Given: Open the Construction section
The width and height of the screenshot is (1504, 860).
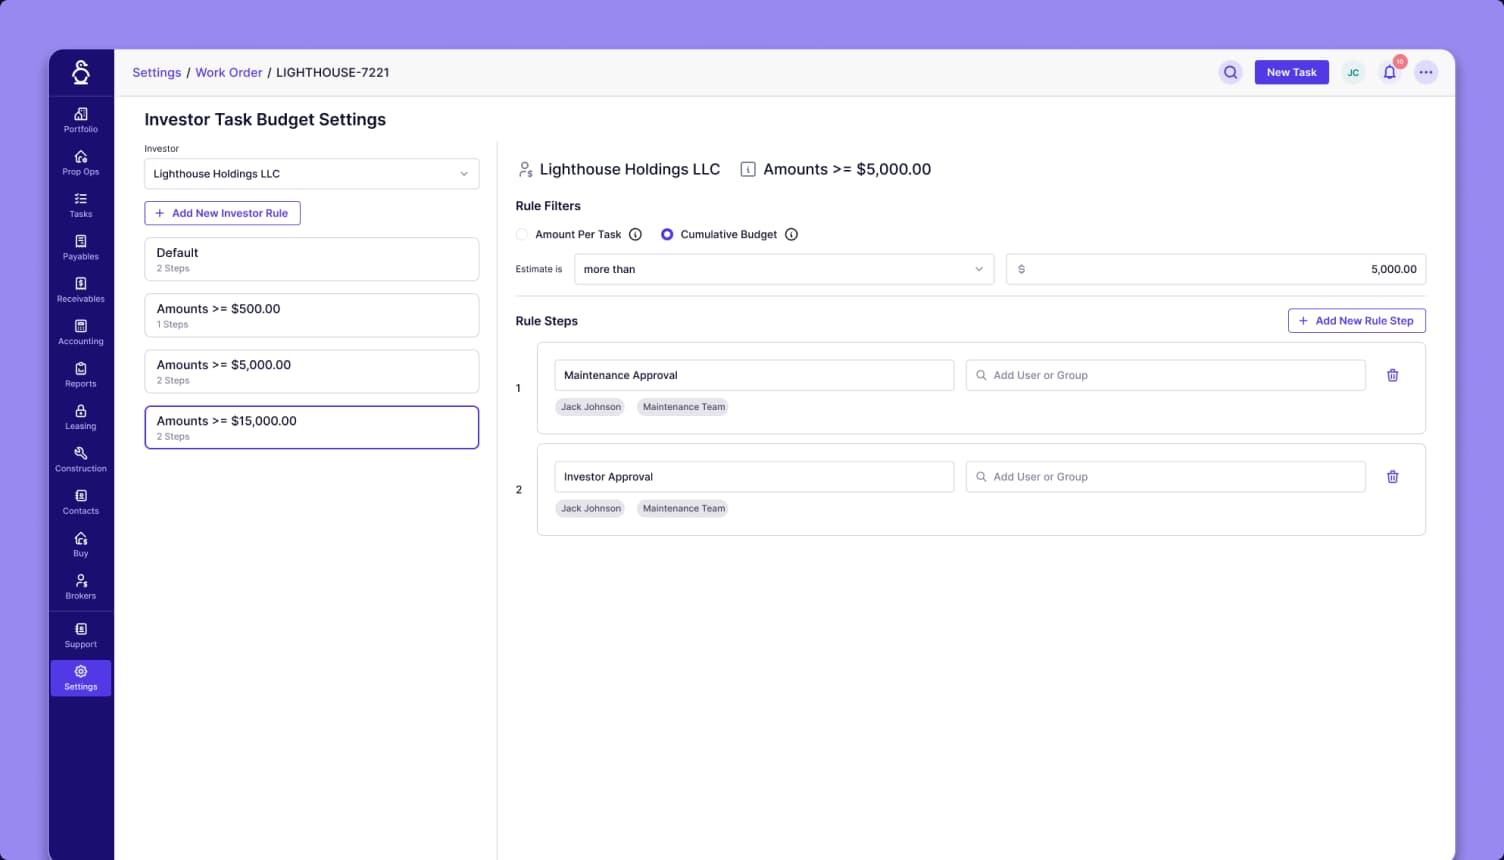Looking at the screenshot, I should click(x=80, y=459).
